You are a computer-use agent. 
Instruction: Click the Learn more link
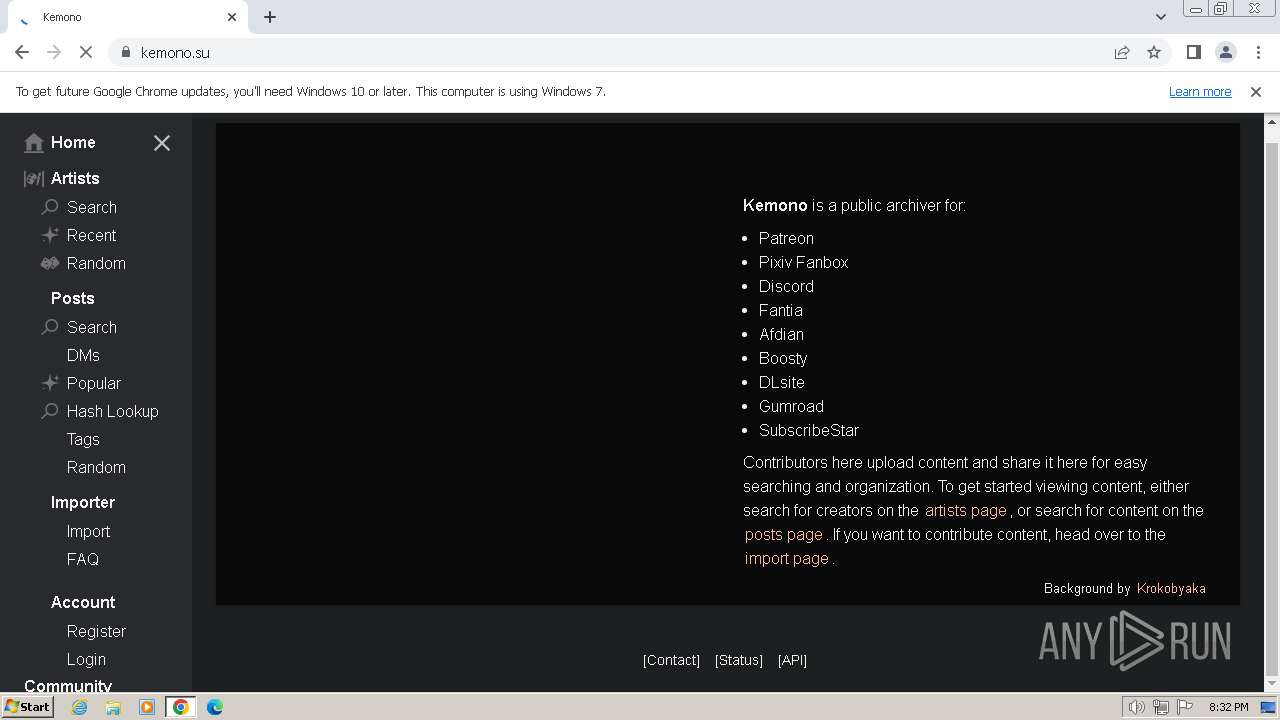1200,91
